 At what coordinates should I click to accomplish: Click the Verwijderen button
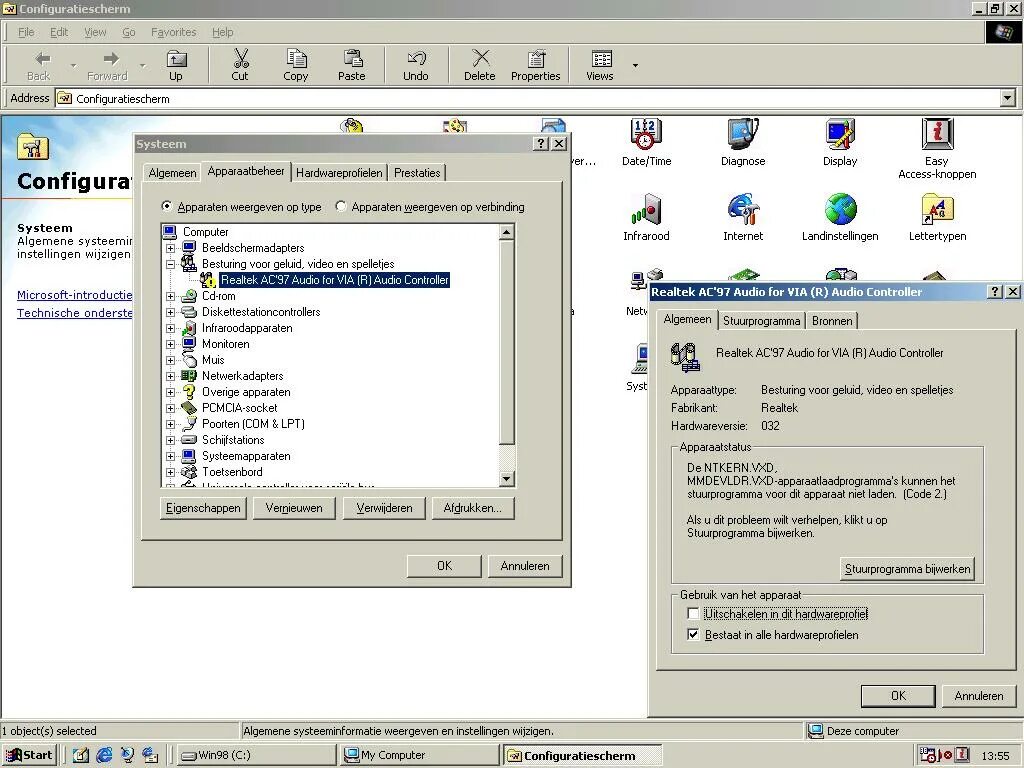[x=384, y=508]
